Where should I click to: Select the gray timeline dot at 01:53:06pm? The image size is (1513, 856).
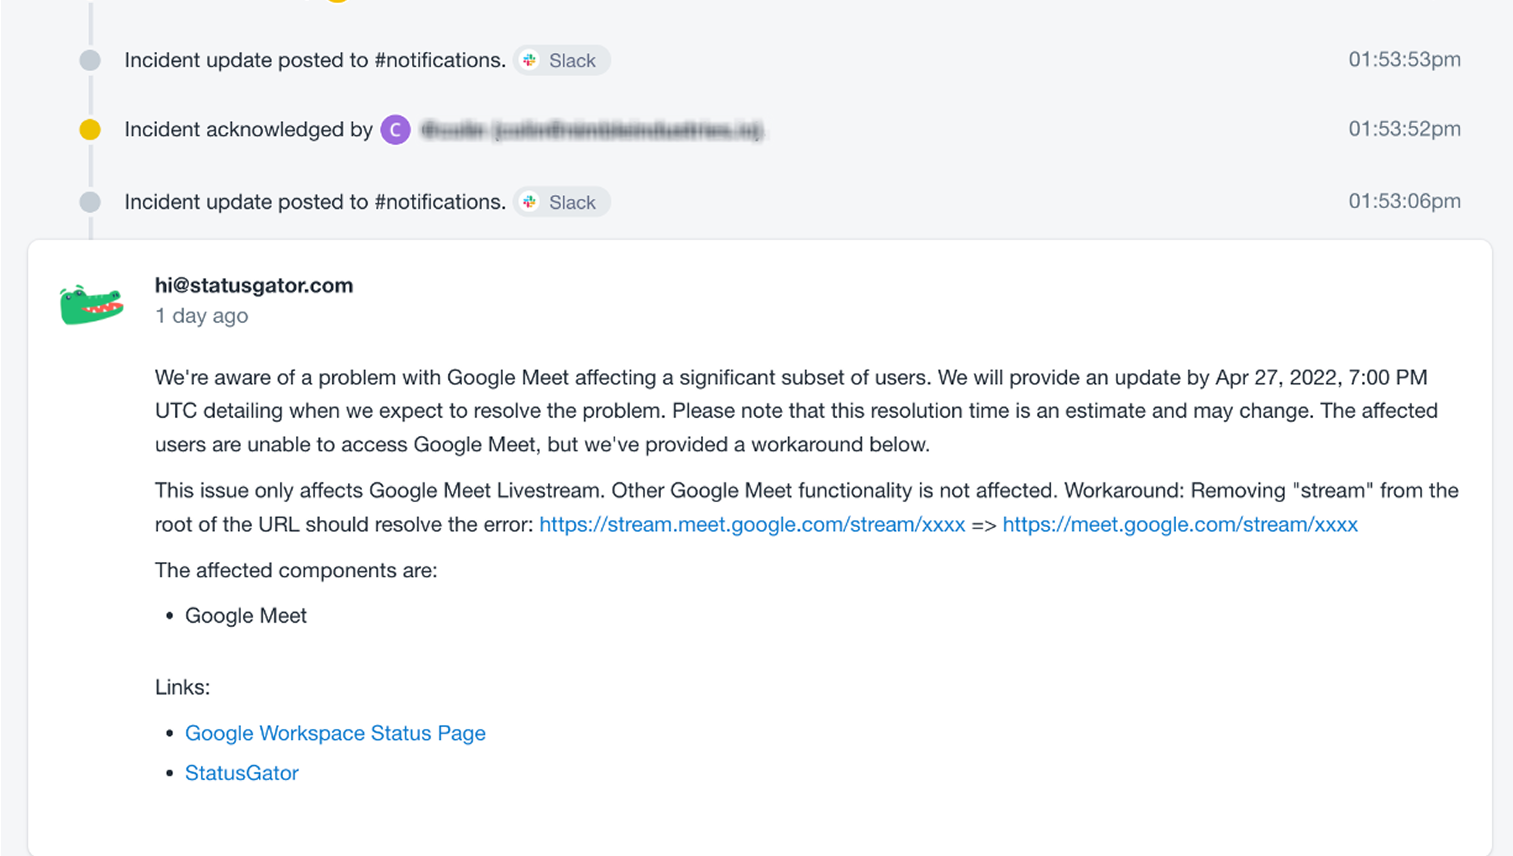pos(90,202)
